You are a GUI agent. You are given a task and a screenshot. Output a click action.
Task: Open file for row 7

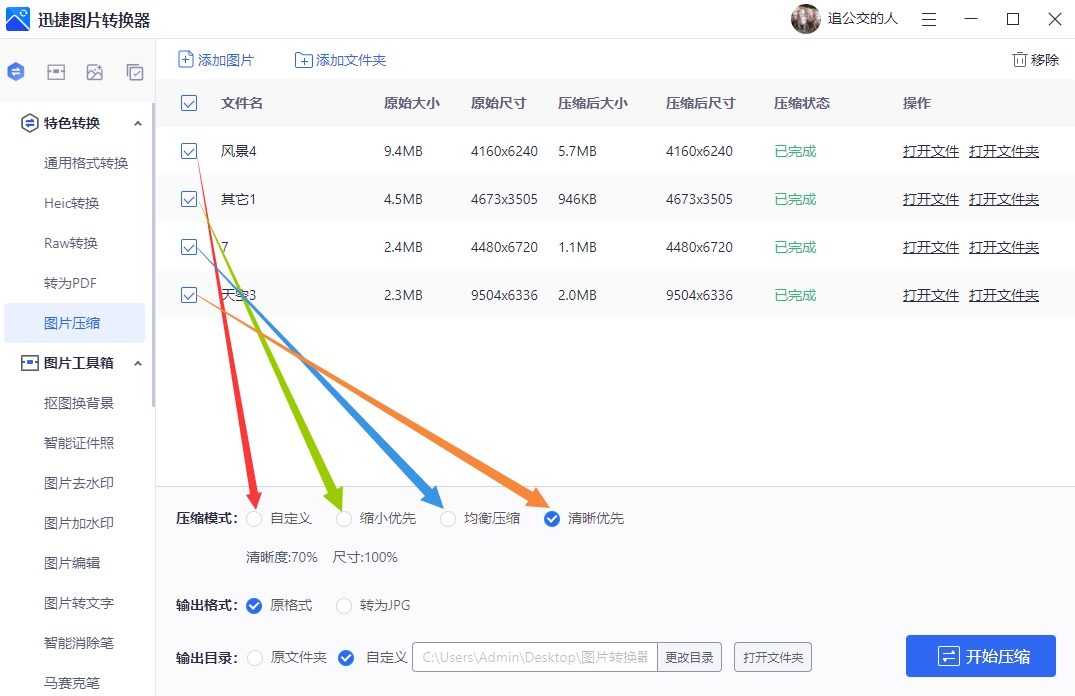pos(930,247)
